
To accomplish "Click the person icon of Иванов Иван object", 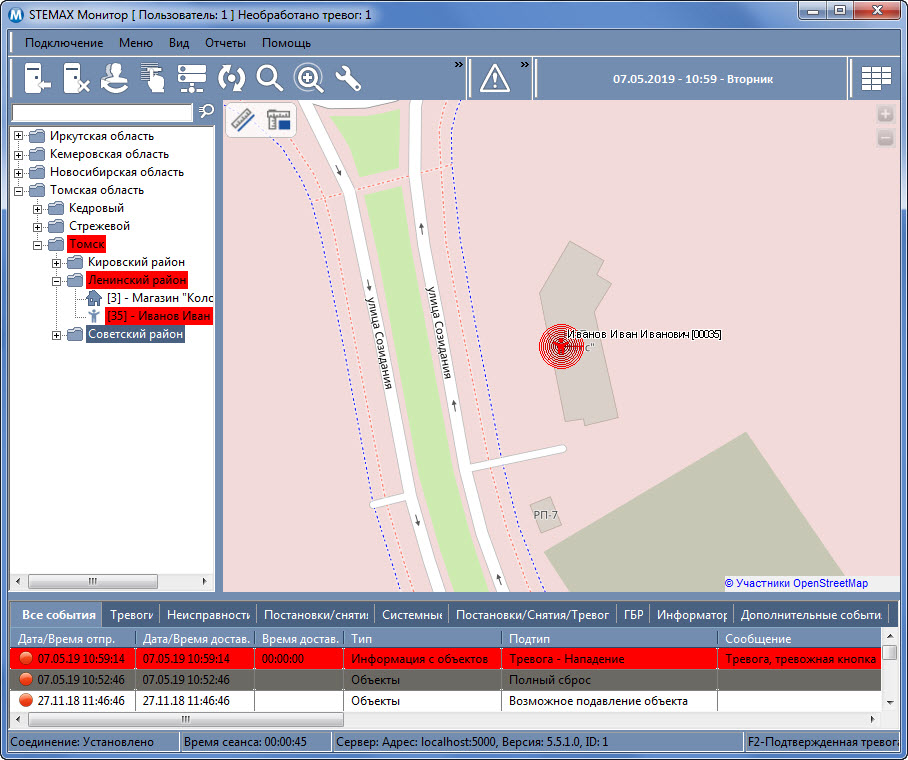I will [94, 316].
